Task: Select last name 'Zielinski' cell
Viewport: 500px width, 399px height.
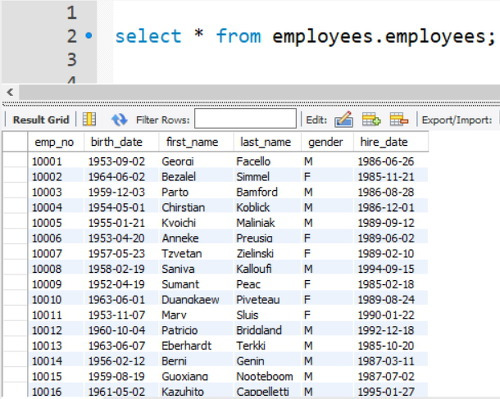Action: (267, 254)
